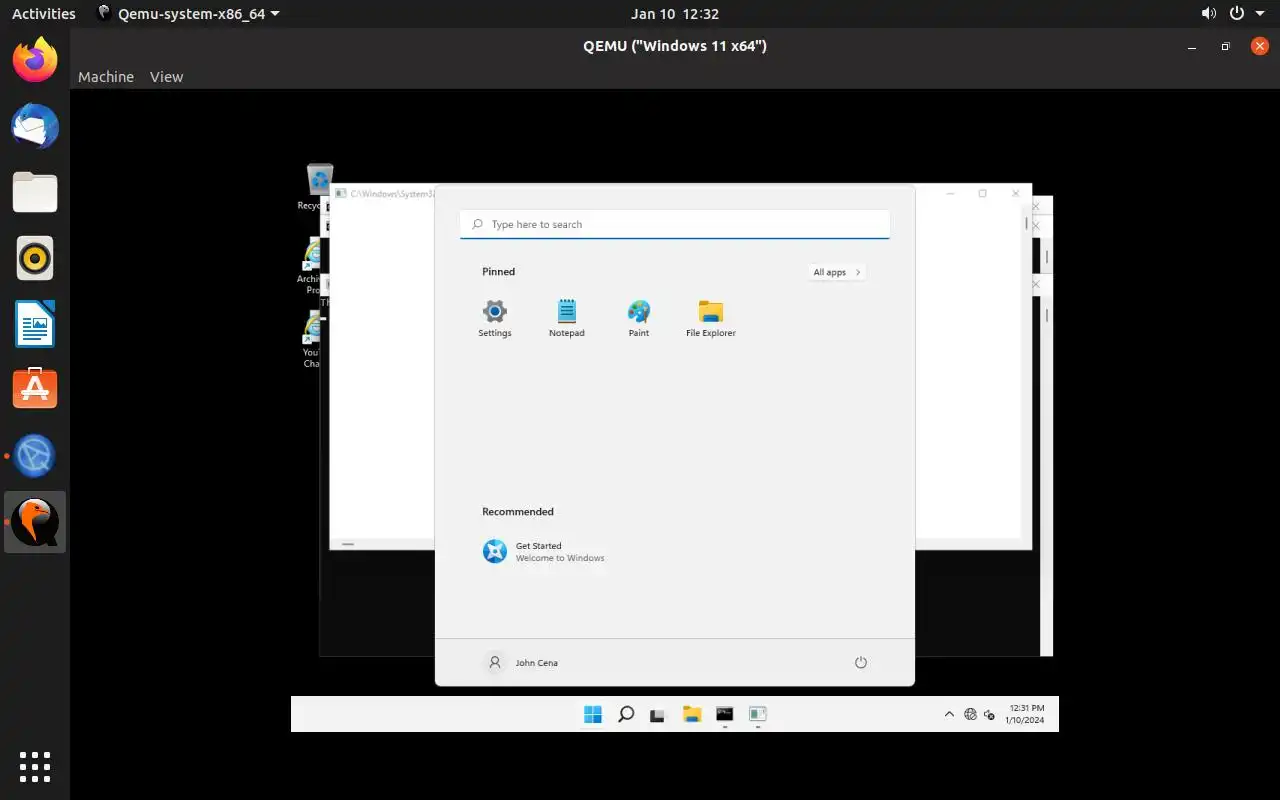
Task: Expand the All apps list
Action: [837, 272]
